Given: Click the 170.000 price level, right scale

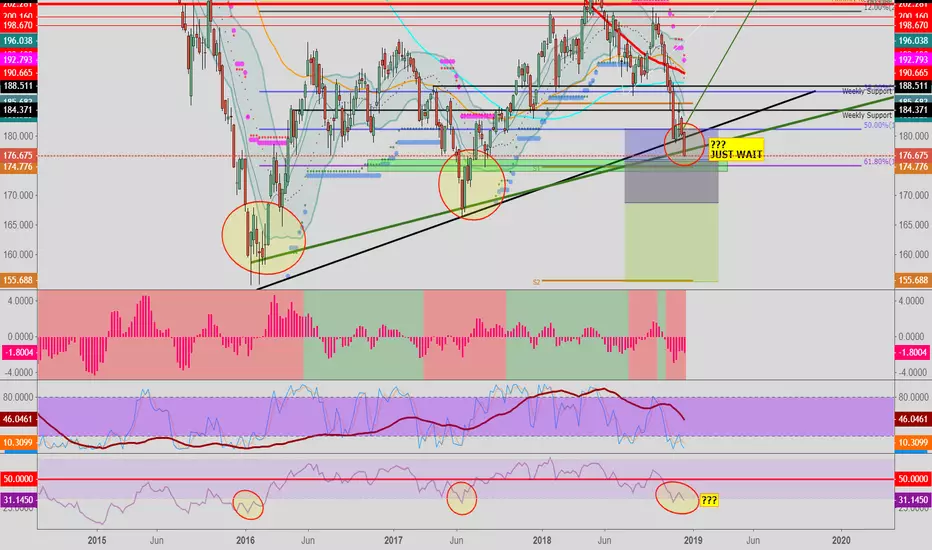Looking at the screenshot, I should 913,195.
